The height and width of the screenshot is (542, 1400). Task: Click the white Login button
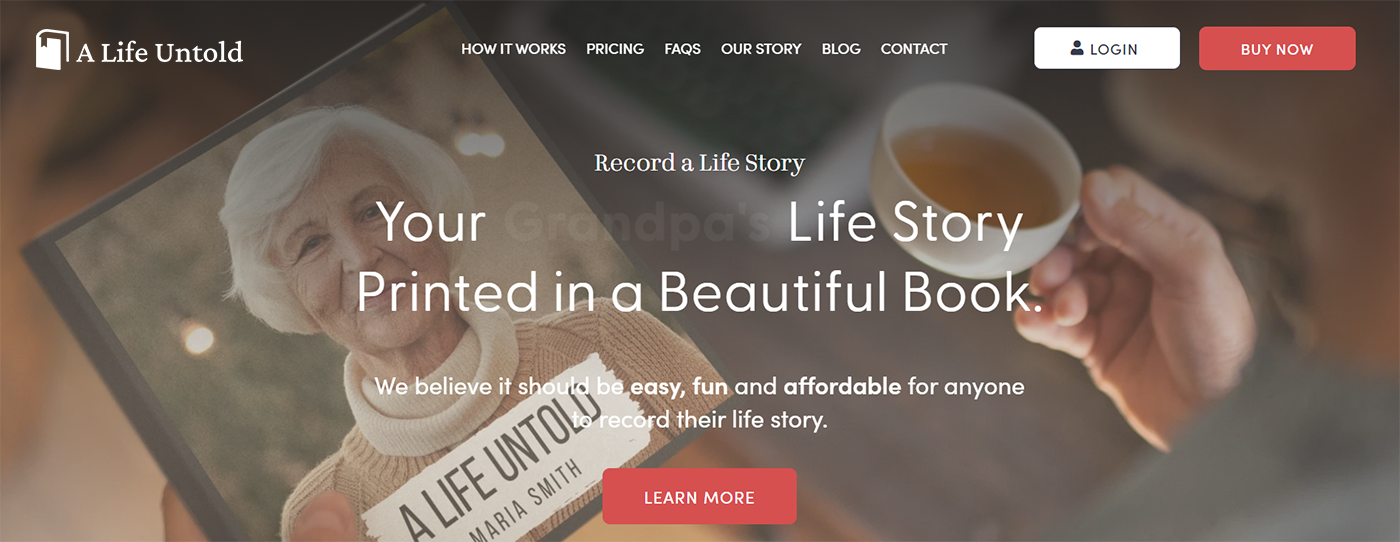coord(1107,48)
